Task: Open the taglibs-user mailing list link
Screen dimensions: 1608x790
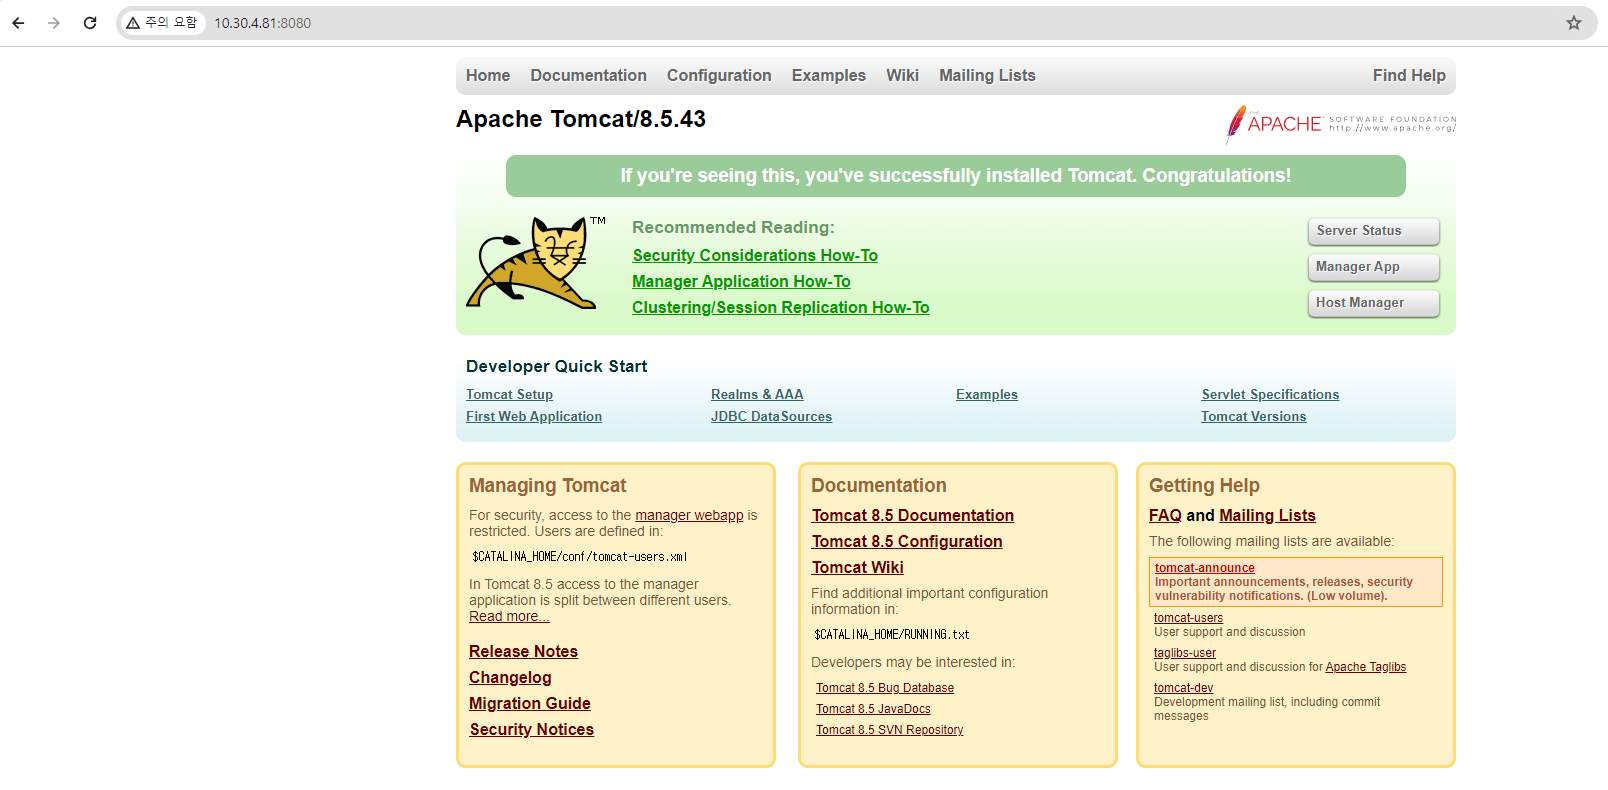Action: (x=1185, y=653)
